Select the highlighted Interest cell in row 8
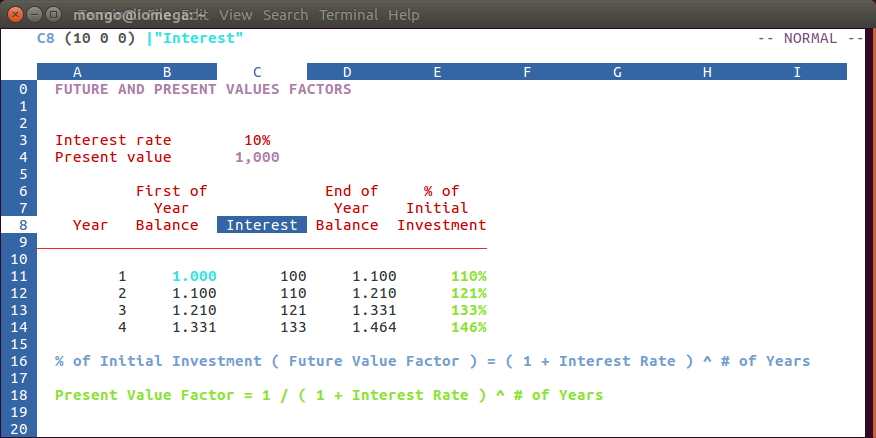This screenshot has height=438, width=876. [262, 225]
